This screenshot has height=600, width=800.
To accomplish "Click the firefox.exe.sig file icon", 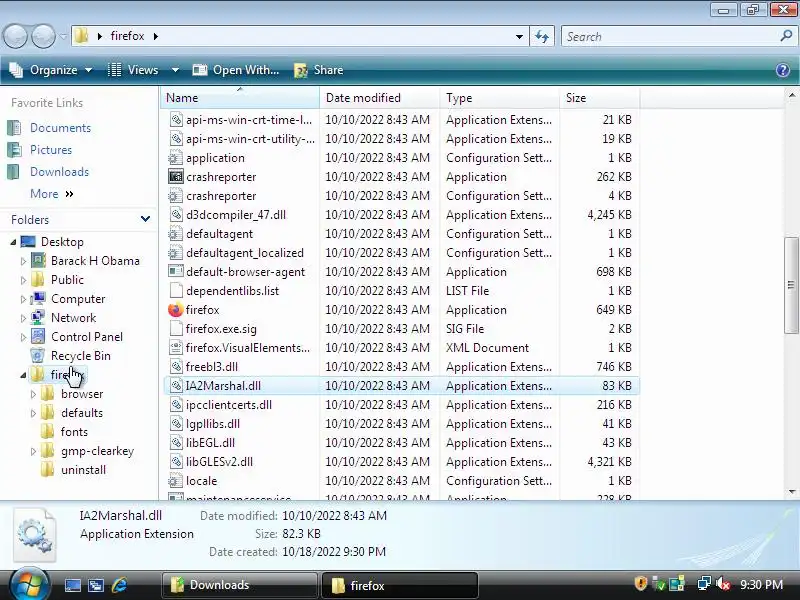I will (176, 329).
